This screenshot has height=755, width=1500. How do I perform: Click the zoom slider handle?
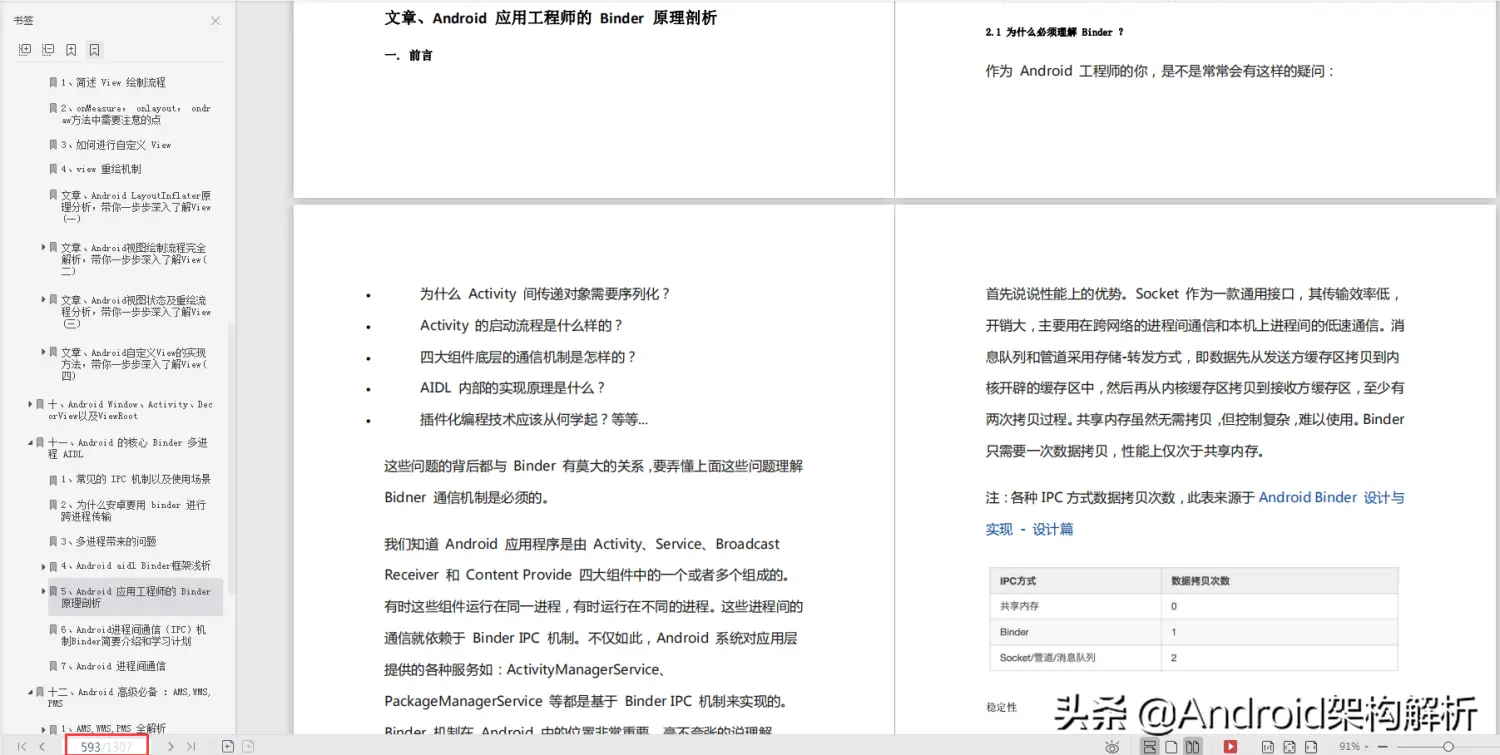point(1448,747)
